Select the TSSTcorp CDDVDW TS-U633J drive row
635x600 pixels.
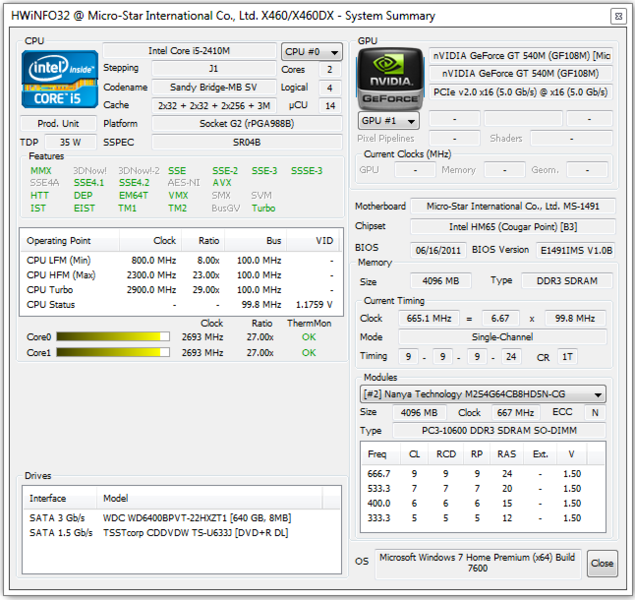click(x=181, y=533)
